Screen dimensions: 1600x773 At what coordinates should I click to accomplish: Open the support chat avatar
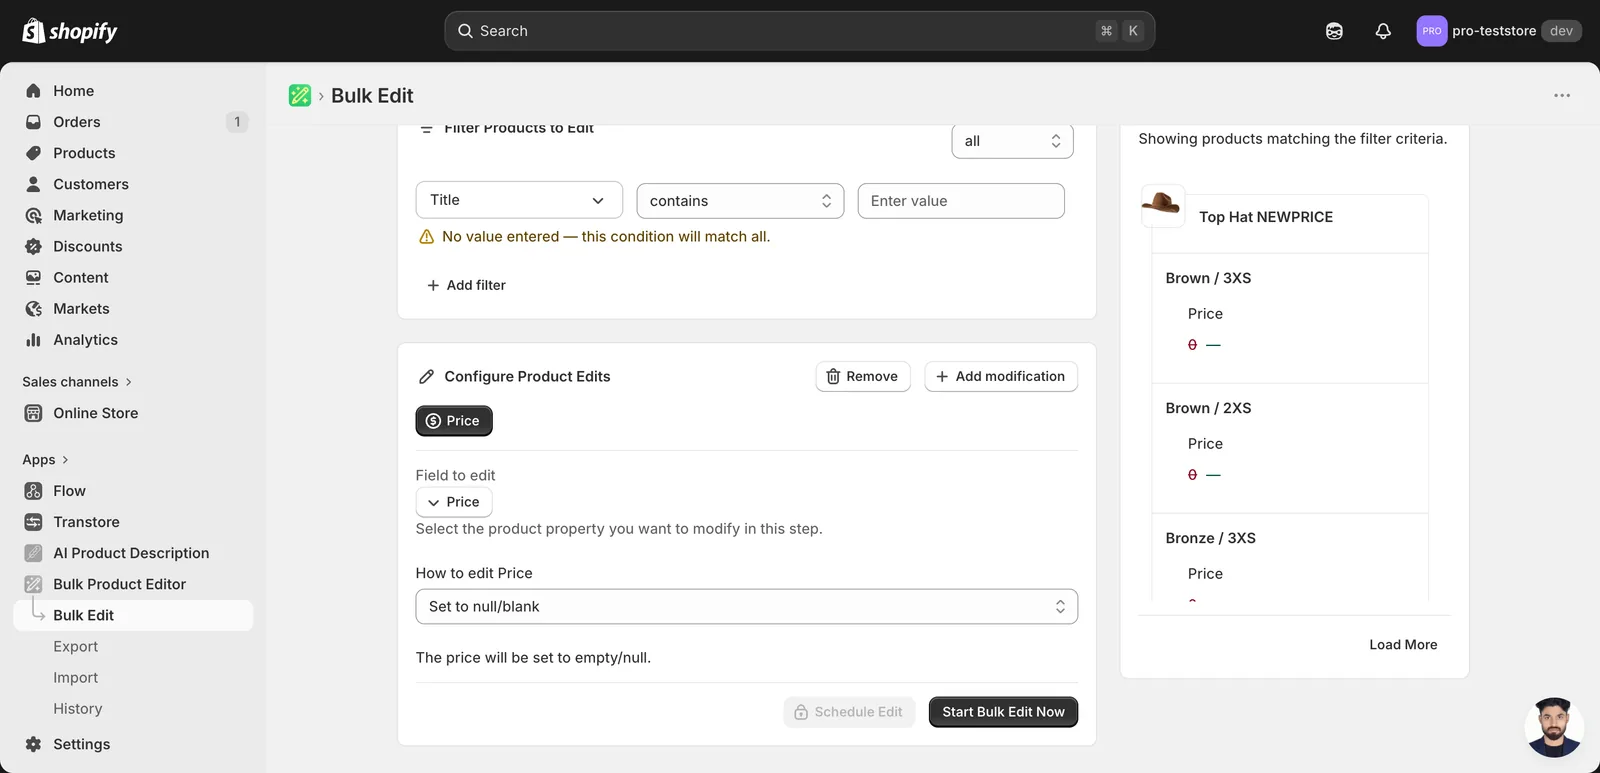1553,727
